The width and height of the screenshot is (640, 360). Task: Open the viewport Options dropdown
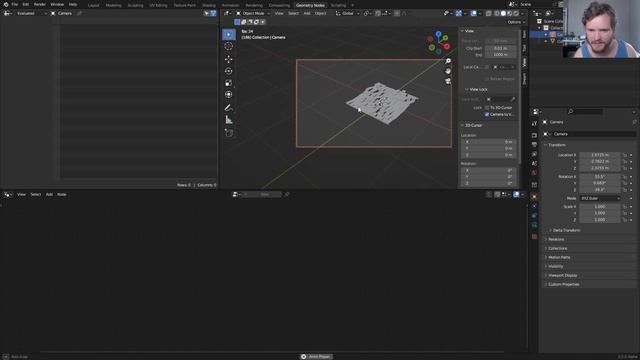(516, 22)
